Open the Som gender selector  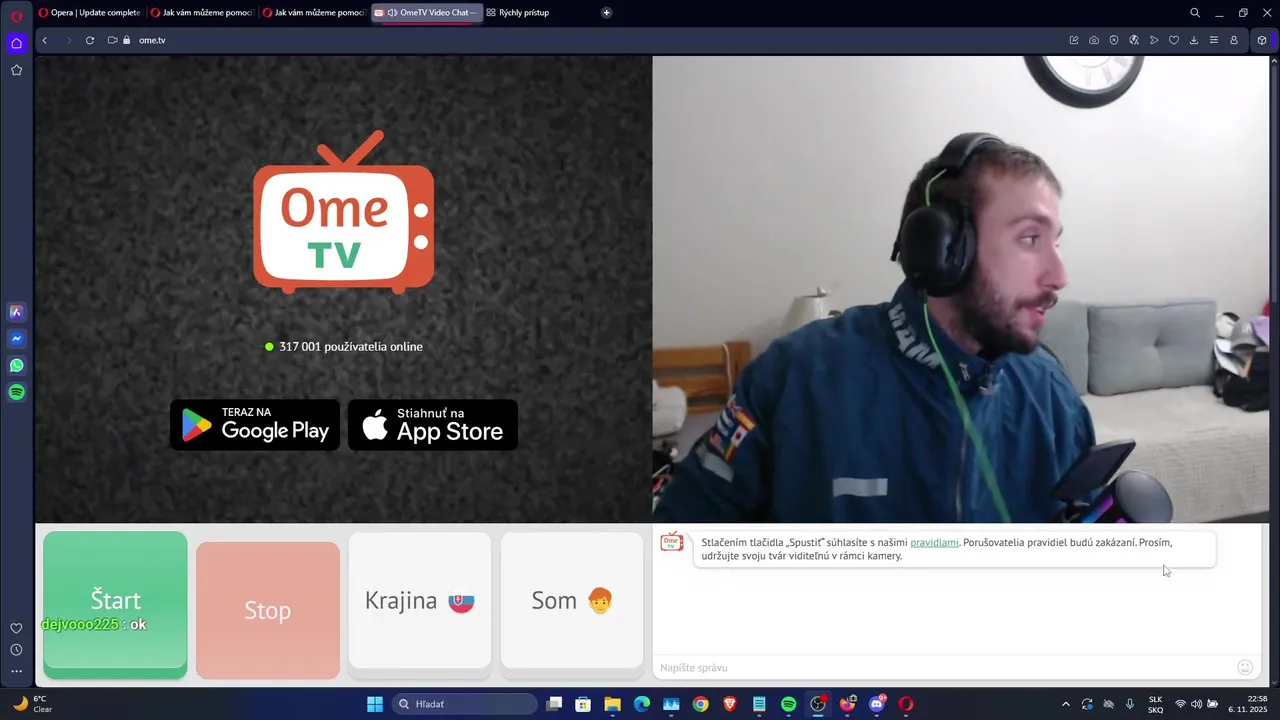coord(572,601)
